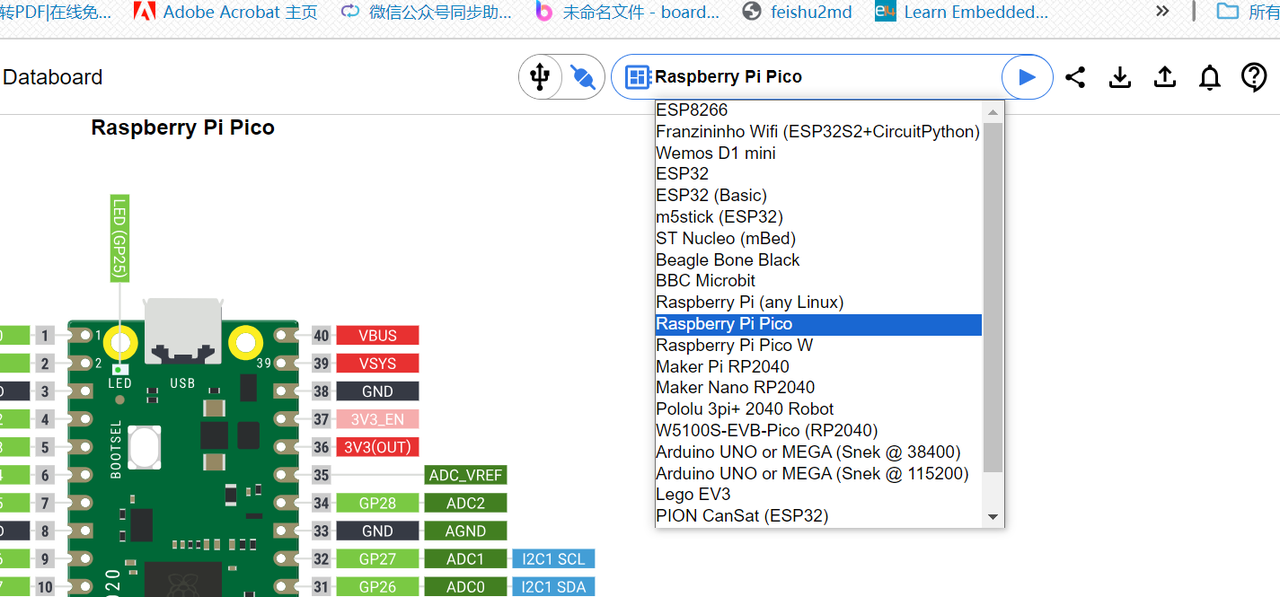
Task: Click the AGND label
Action: [466, 532]
